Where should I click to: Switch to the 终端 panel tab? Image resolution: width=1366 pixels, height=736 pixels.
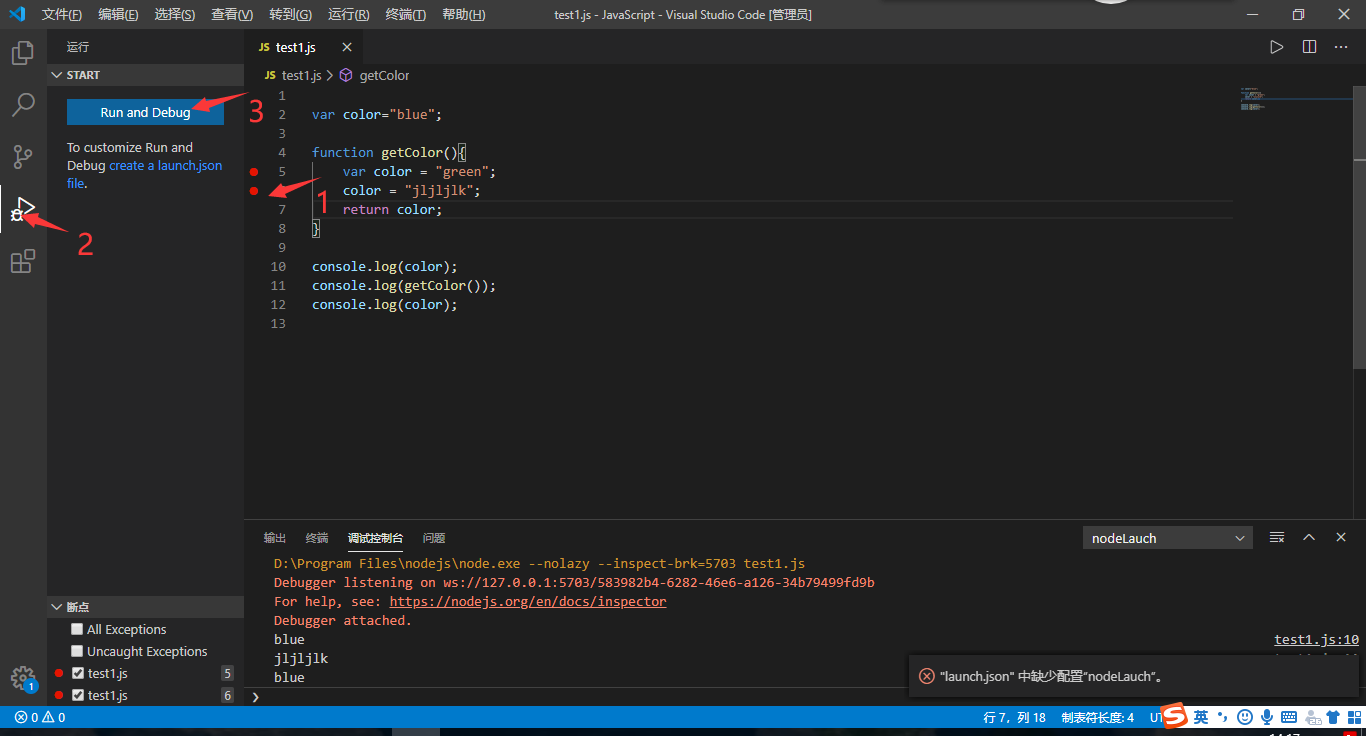click(317, 538)
